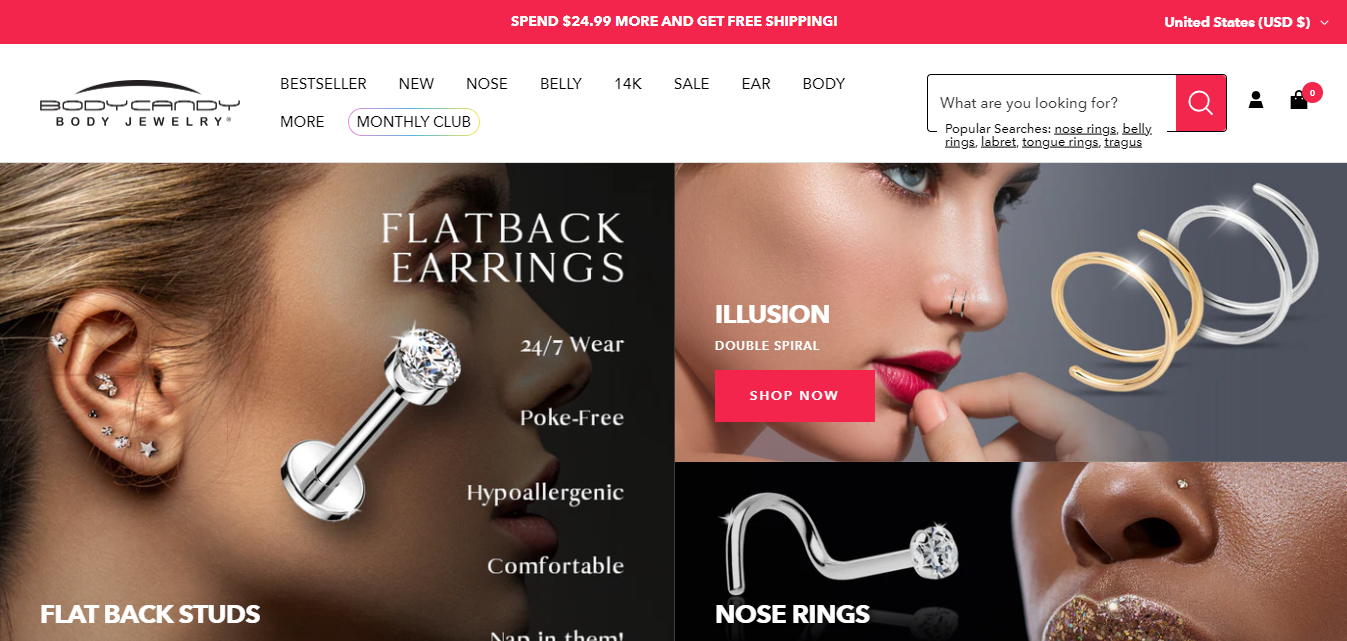The width and height of the screenshot is (1347, 641).
Task: Focus the 'What are you looking for?' field
Action: (x=1052, y=103)
